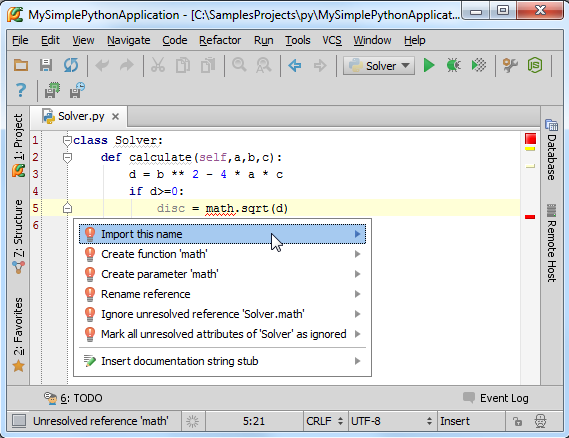Expand submenu arrow for Insert documentation string stub
This screenshot has height=438, width=569.
(357, 361)
